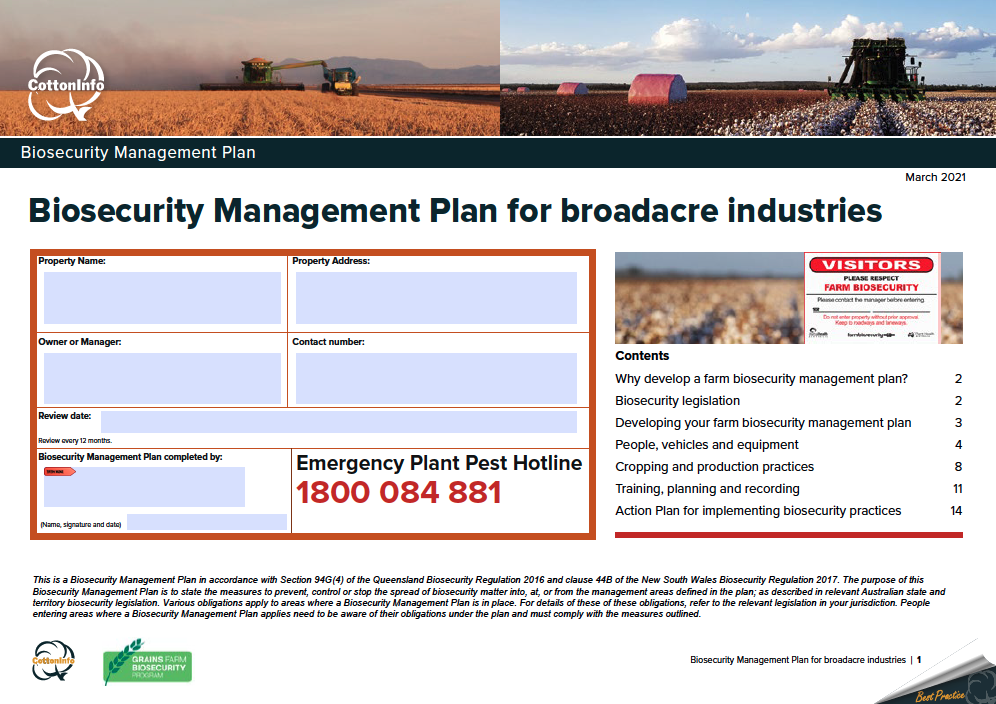Click the signature box under 'completed by'
This screenshot has height=704, width=996.
point(144,488)
